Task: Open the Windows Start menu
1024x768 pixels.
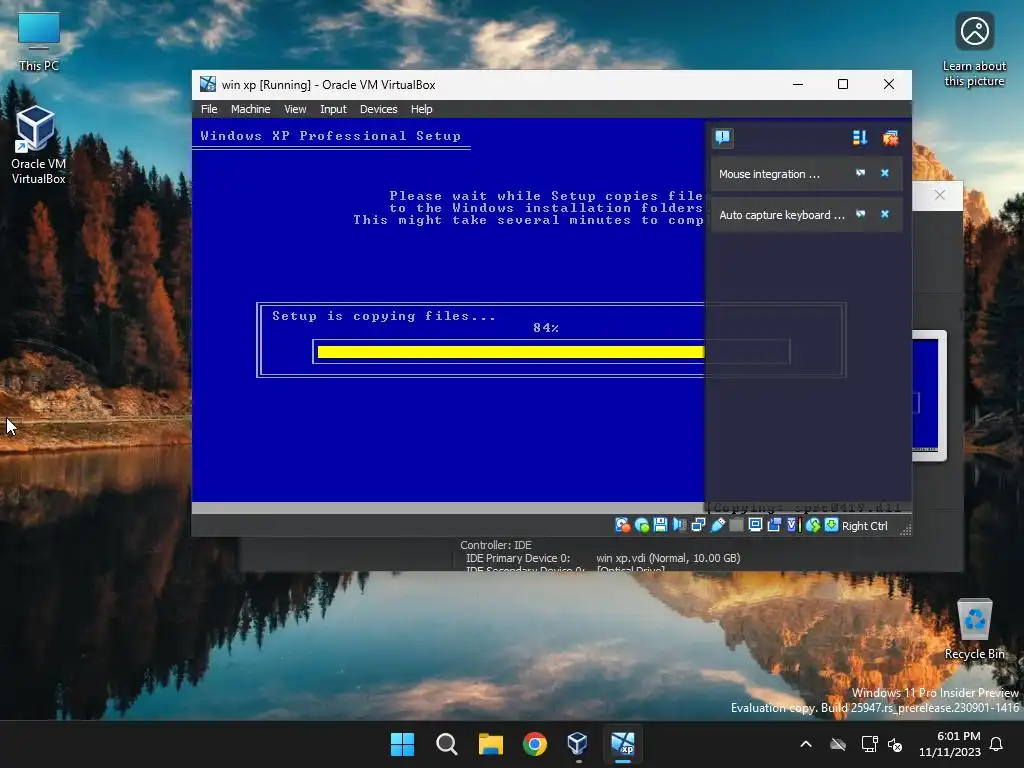Action: point(402,744)
